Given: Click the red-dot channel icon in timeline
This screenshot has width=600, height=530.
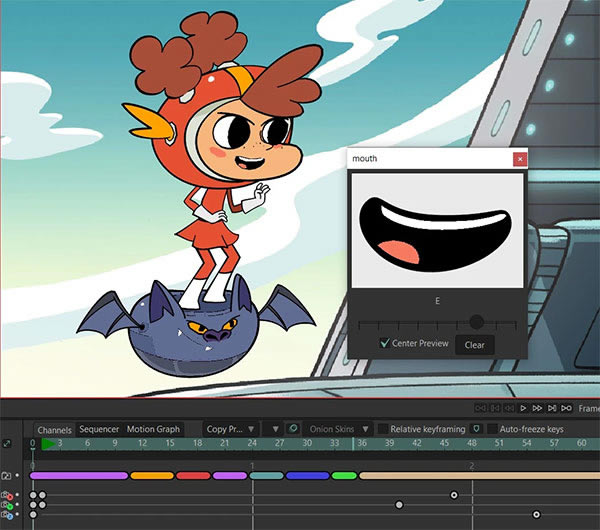Looking at the screenshot, I should tap(7, 496).
